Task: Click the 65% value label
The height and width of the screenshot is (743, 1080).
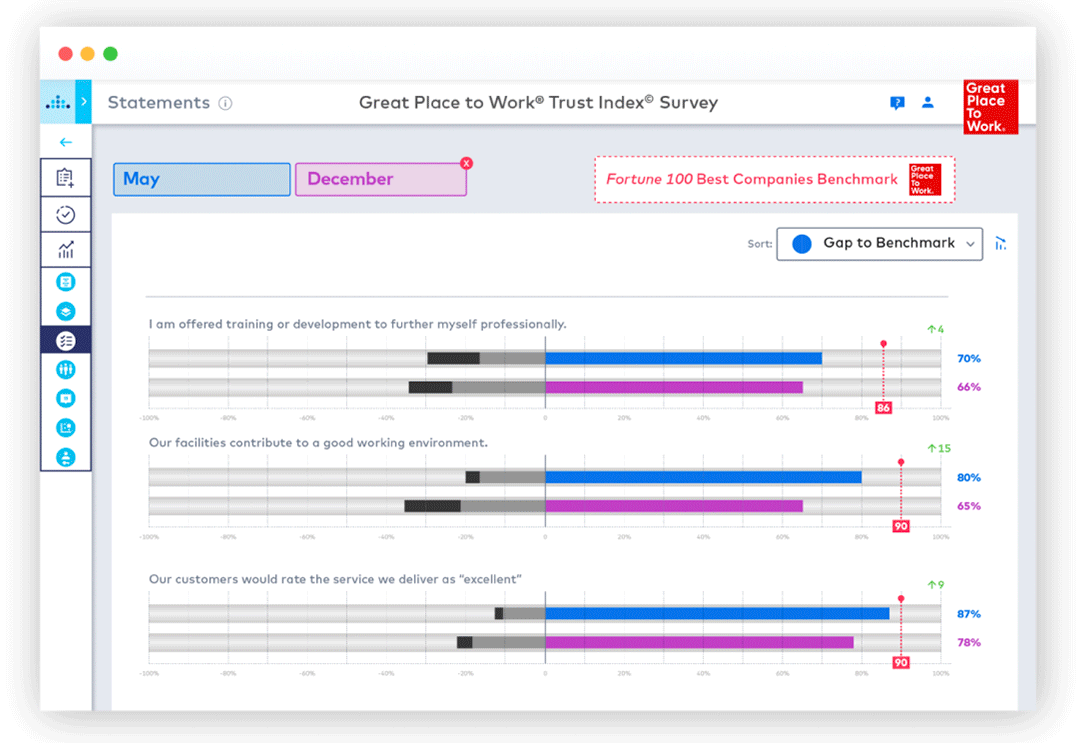Action: pyautogui.click(x=968, y=506)
